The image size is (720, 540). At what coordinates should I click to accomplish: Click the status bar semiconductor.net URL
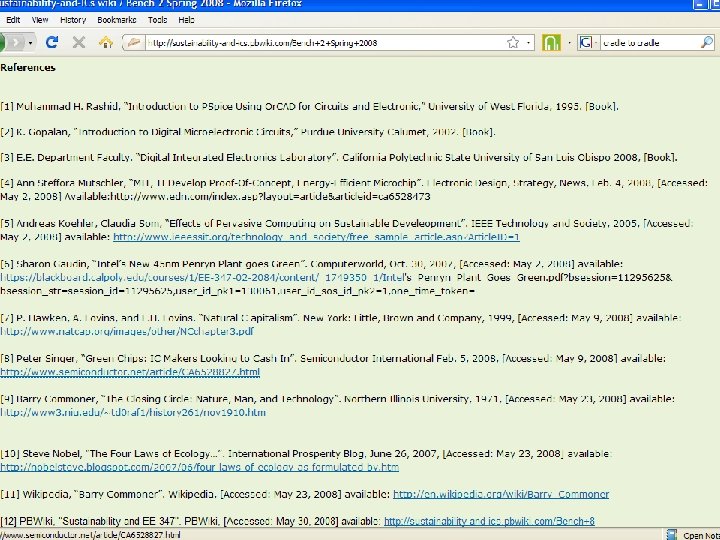click(x=90, y=535)
